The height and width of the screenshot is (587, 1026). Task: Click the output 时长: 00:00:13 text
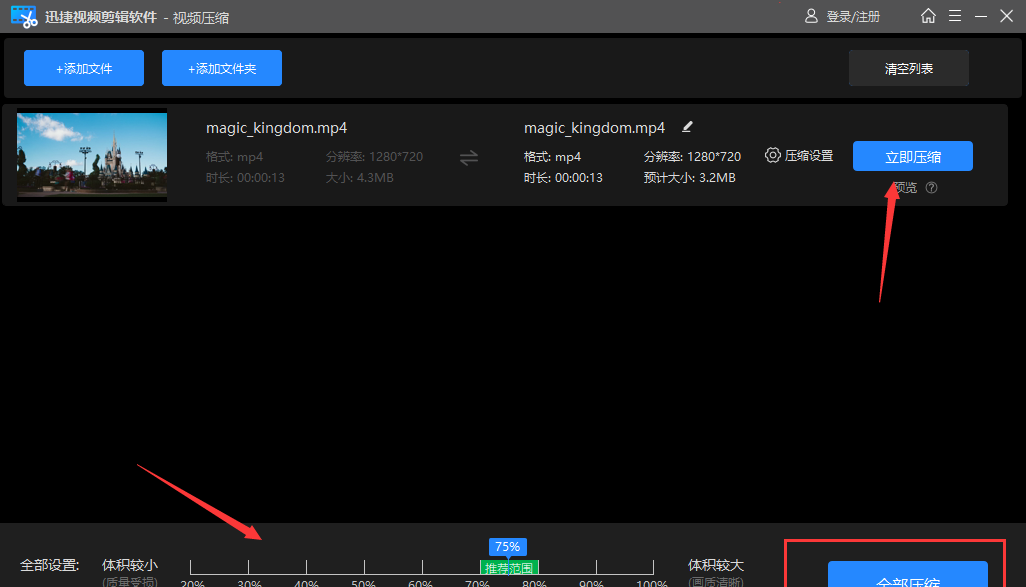[563, 177]
